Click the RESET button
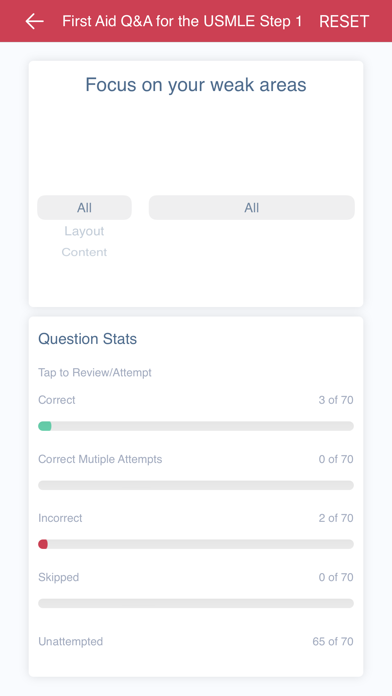The width and height of the screenshot is (392, 696). [x=344, y=21]
